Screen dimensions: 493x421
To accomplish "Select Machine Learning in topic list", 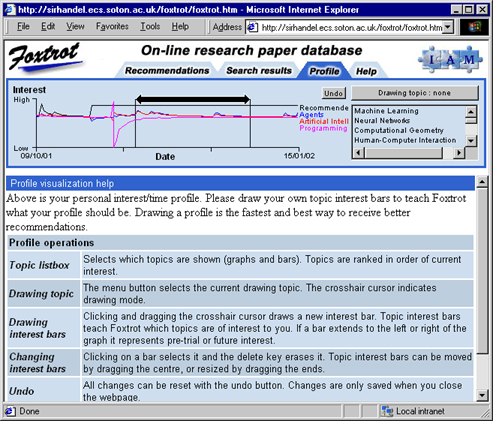I will 386,111.
